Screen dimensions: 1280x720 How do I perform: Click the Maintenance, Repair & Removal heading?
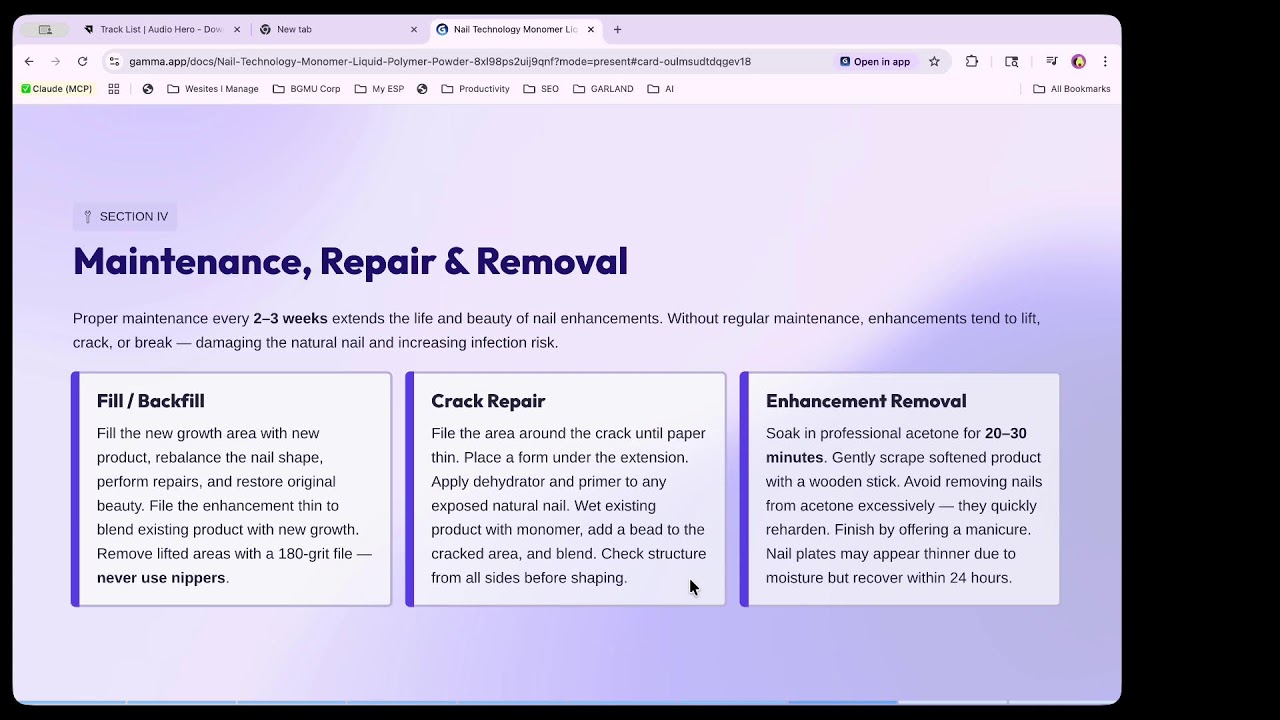coord(350,261)
